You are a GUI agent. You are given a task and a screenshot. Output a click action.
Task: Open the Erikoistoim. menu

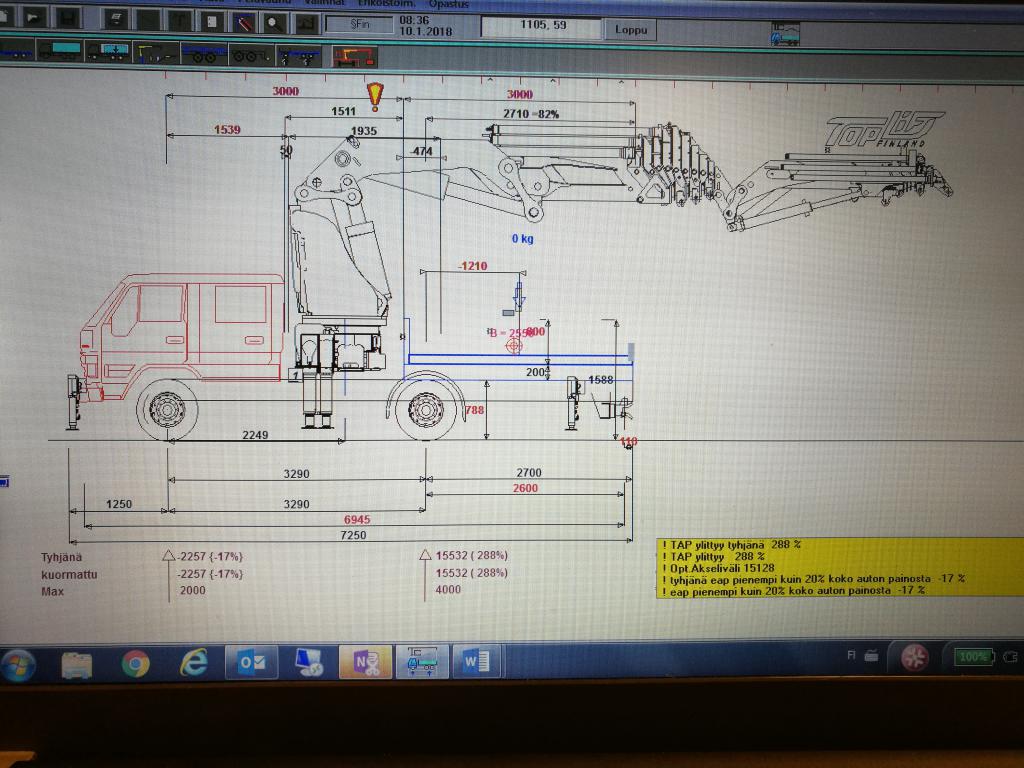tap(384, 4)
